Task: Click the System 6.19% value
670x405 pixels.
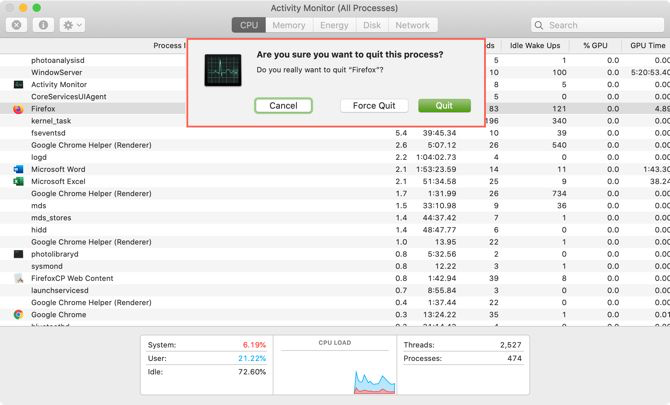Action: (254, 345)
